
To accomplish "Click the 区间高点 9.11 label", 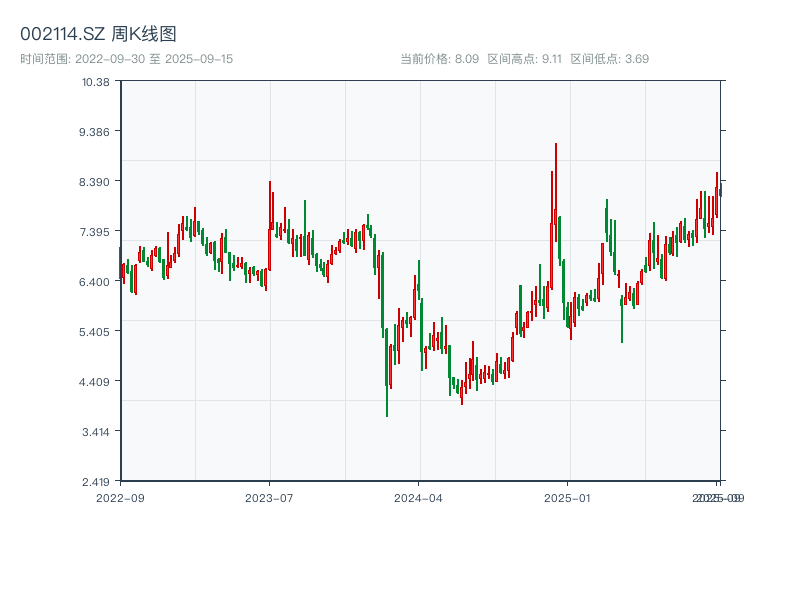I will [525, 59].
